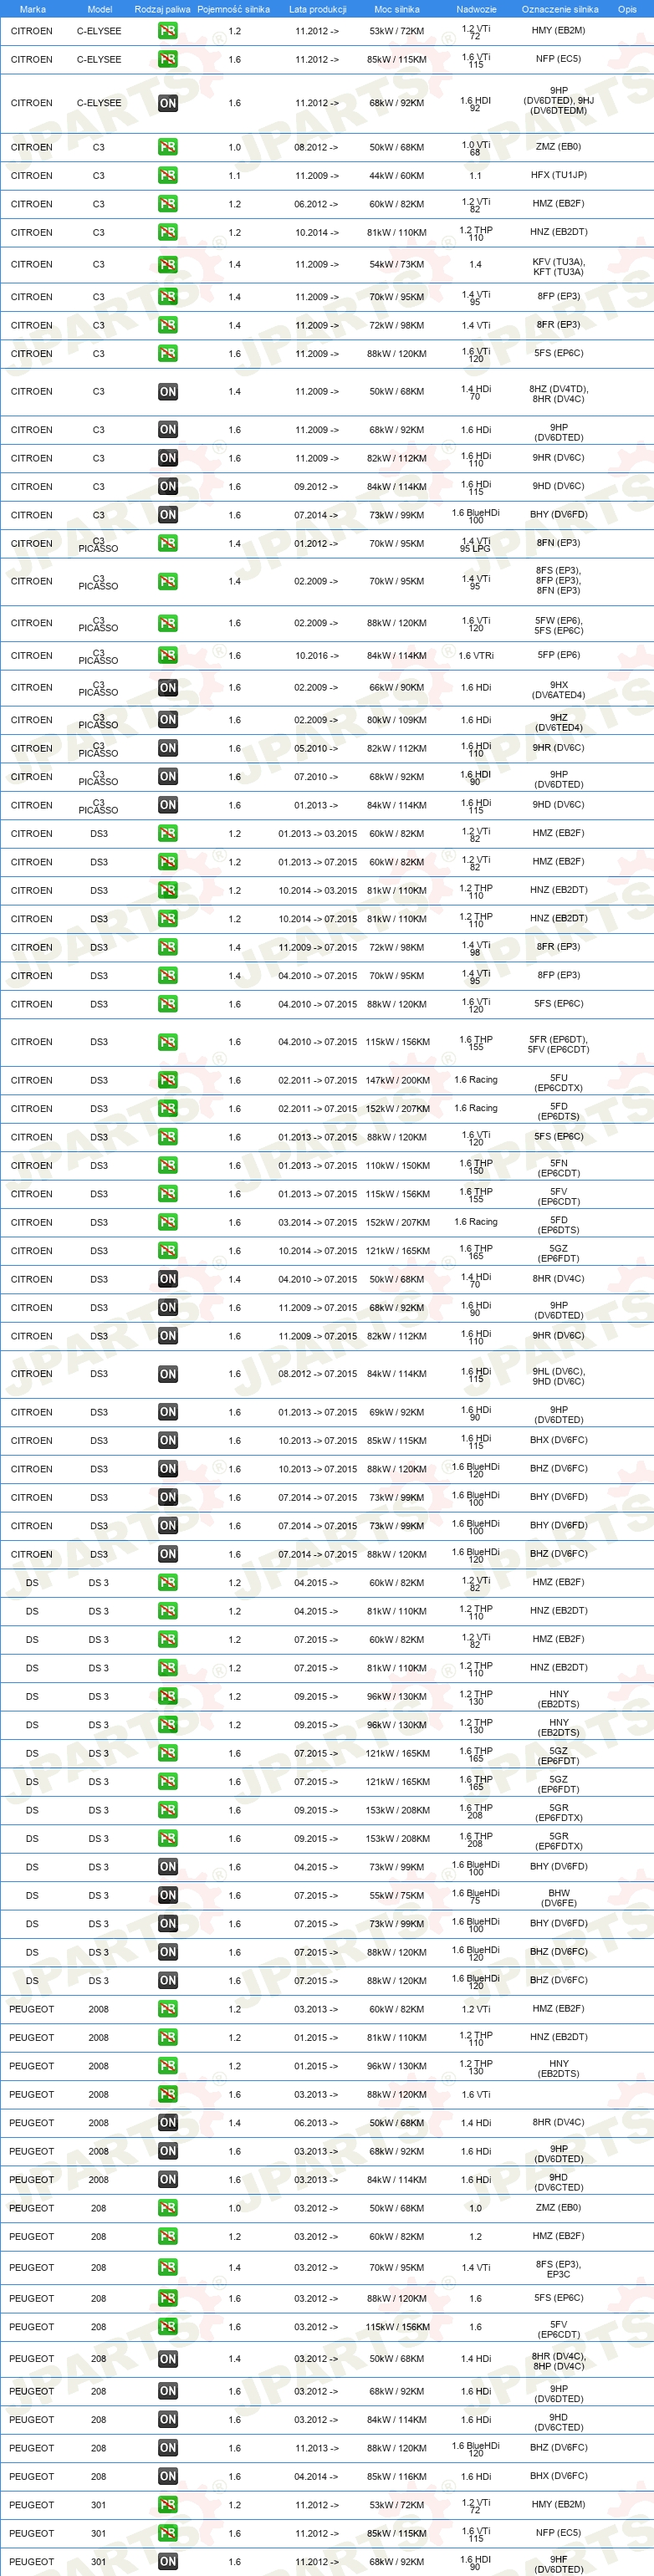Click the 55kW / 75KM power cell
Screen dimensions: 654x2576
click(x=397, y=1896)
